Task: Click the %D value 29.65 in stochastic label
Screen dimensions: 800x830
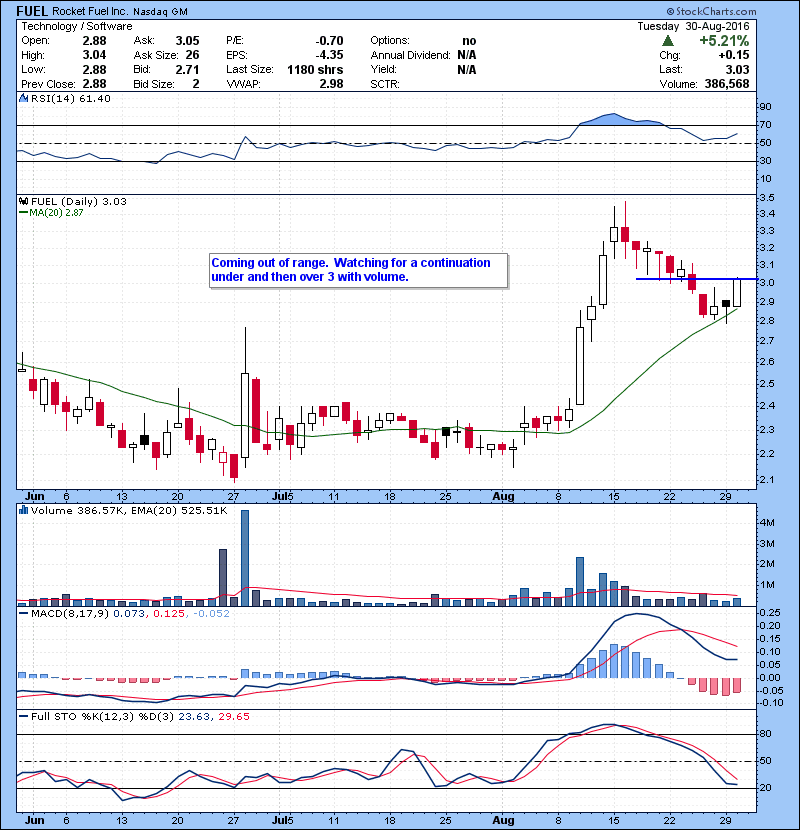Action: [233, 716]
